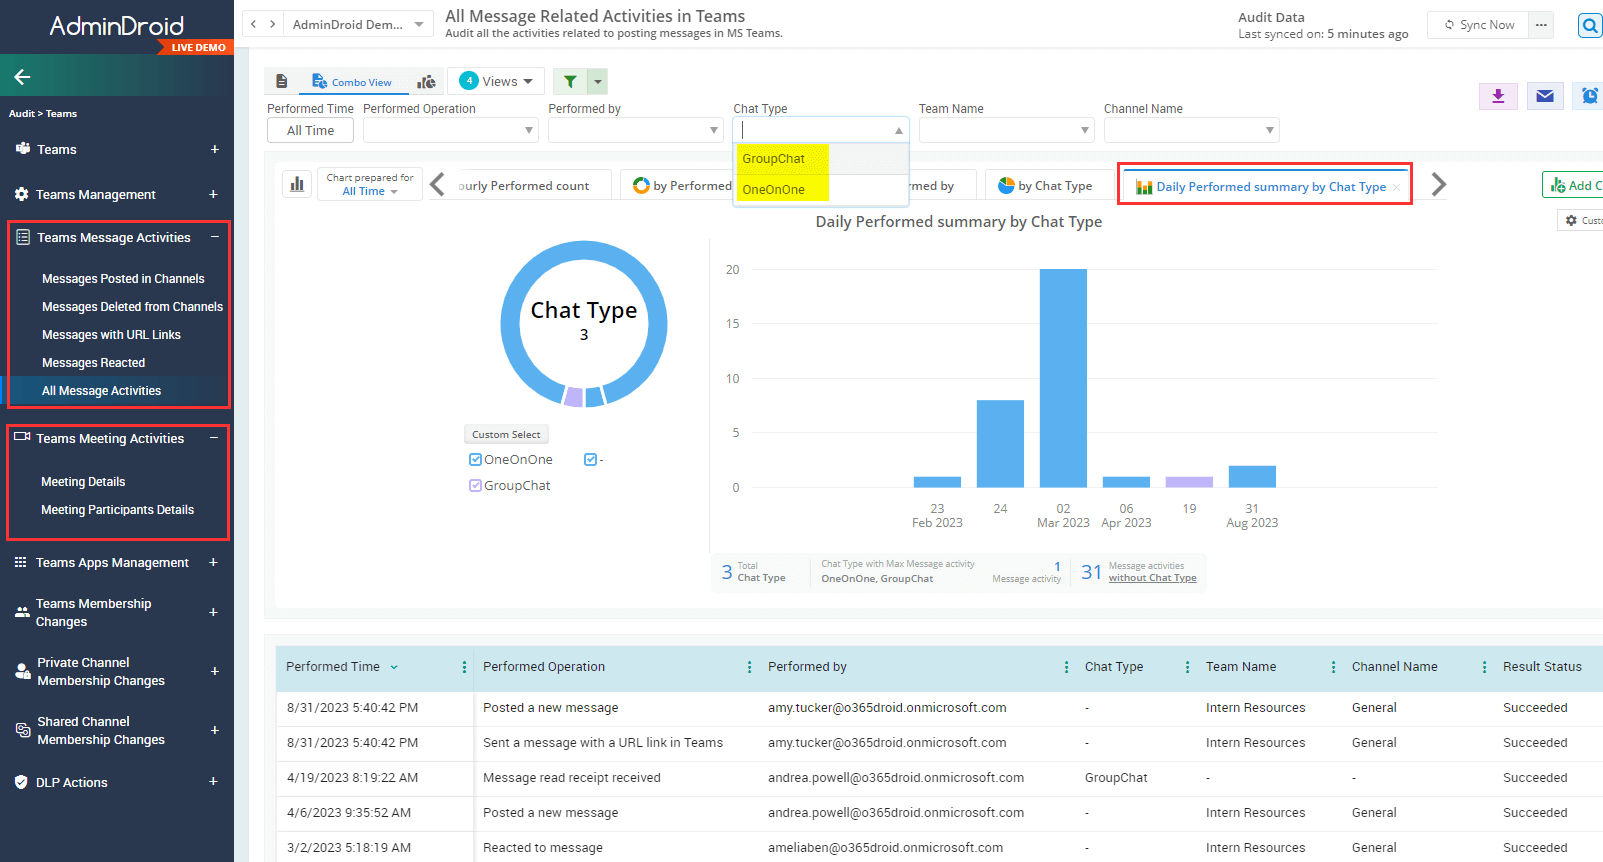Expand the Teams Management section

tap(213, 194)
